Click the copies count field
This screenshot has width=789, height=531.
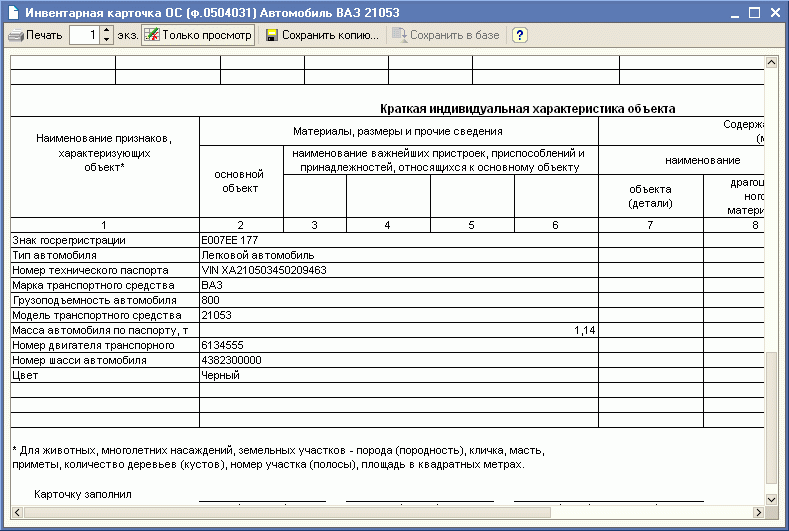pos(84,35)
